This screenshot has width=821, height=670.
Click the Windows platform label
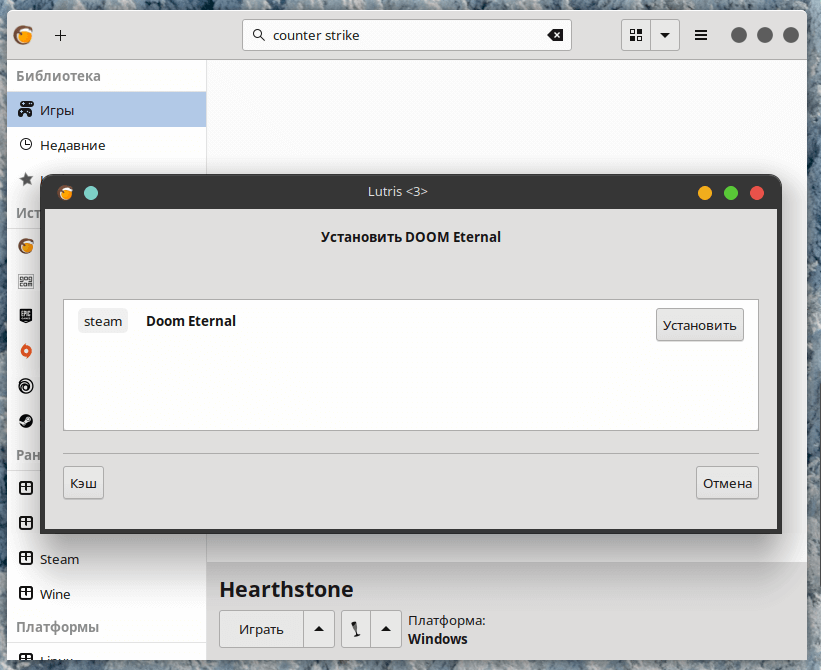pyautogui.click(x=438, y=639)
